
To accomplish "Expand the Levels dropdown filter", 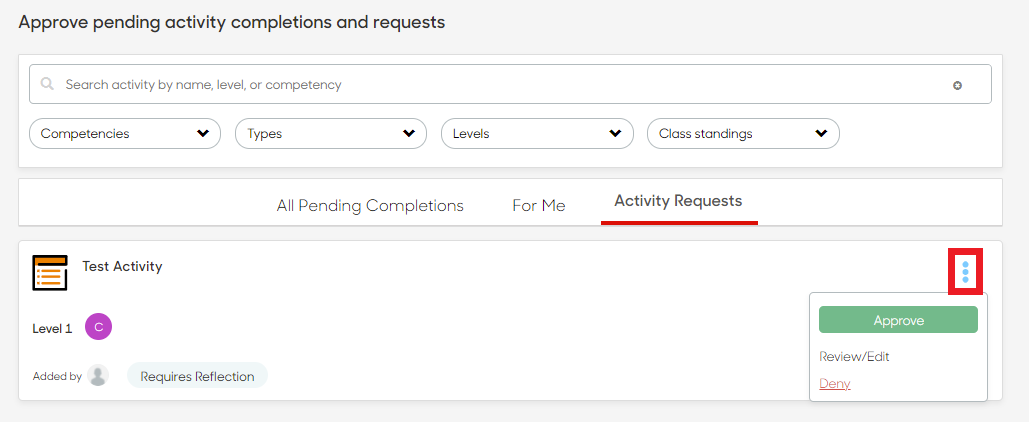I will click(537, 133).
